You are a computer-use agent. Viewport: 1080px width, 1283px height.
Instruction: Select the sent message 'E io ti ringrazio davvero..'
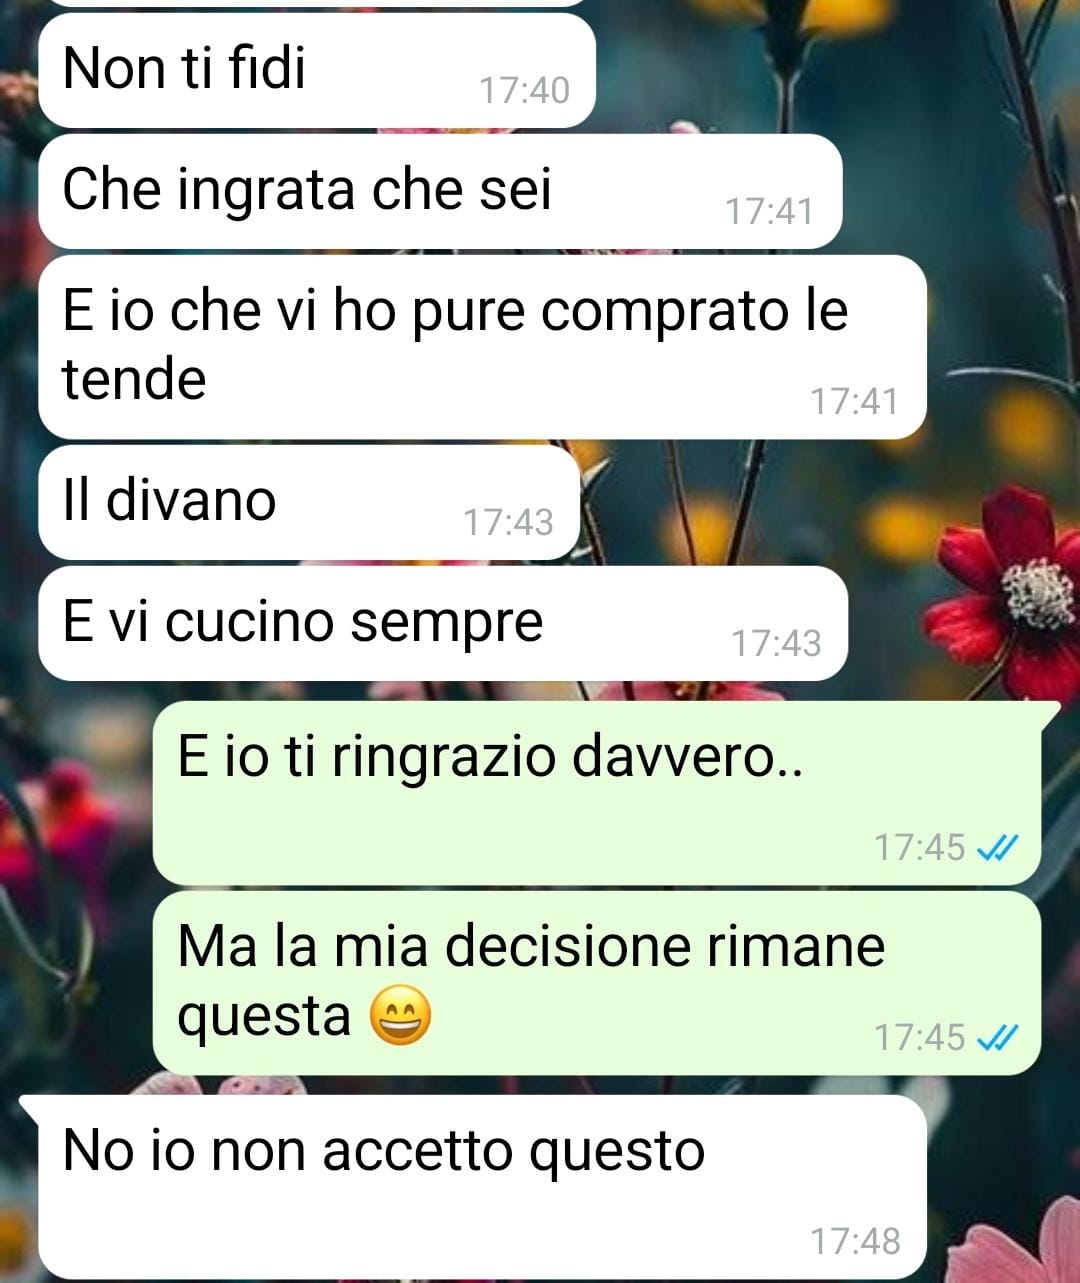coord(597,793)
